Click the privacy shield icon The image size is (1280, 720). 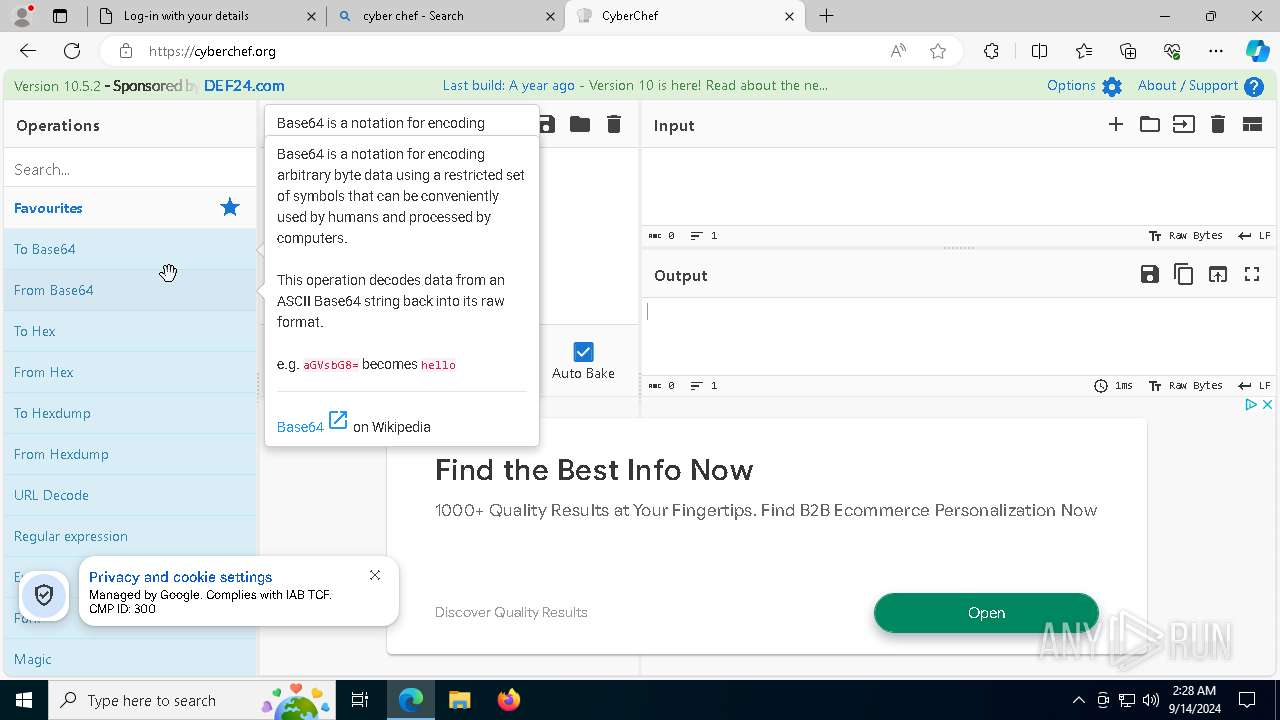point(44,596)
